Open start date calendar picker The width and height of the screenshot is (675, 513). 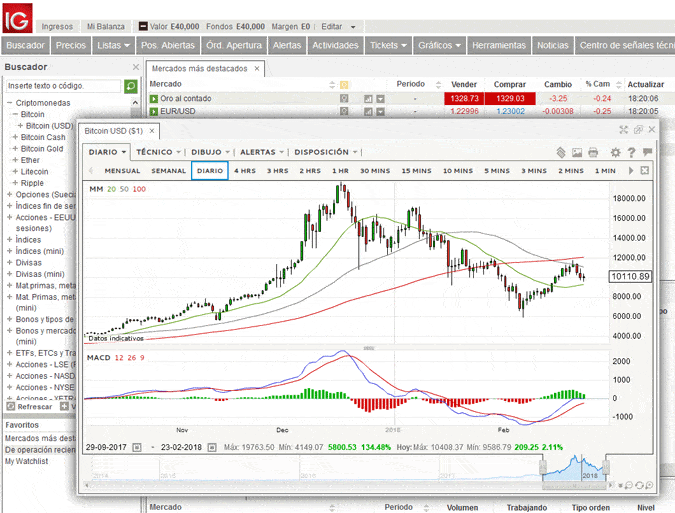coord(136,448)
